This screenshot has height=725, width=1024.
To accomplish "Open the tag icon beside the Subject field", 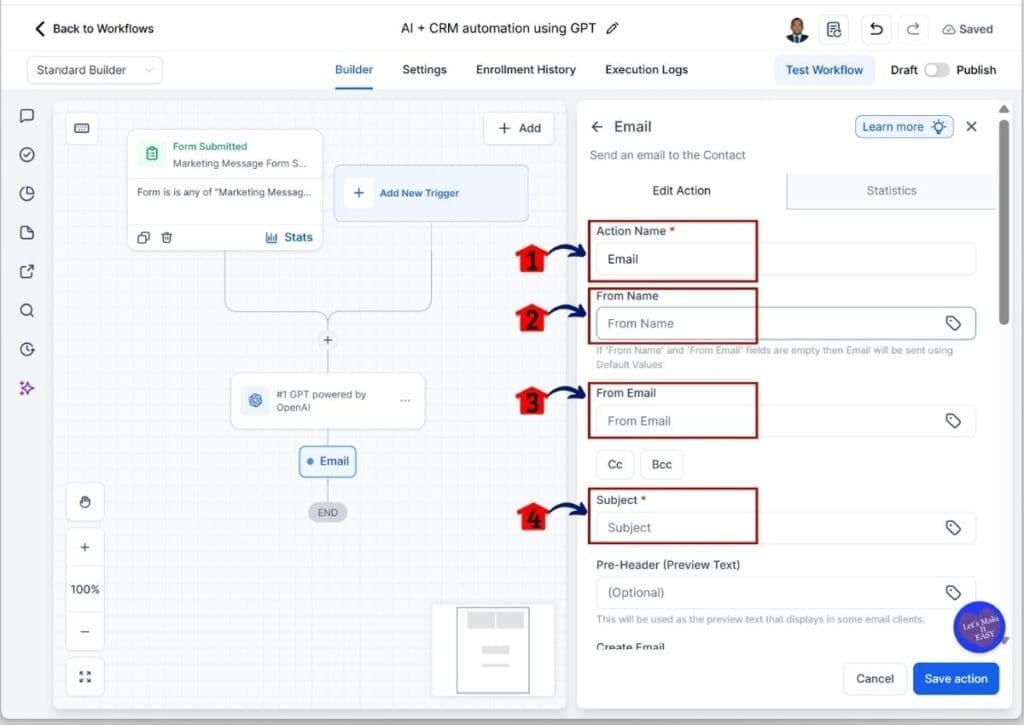I will coord(953,528).
